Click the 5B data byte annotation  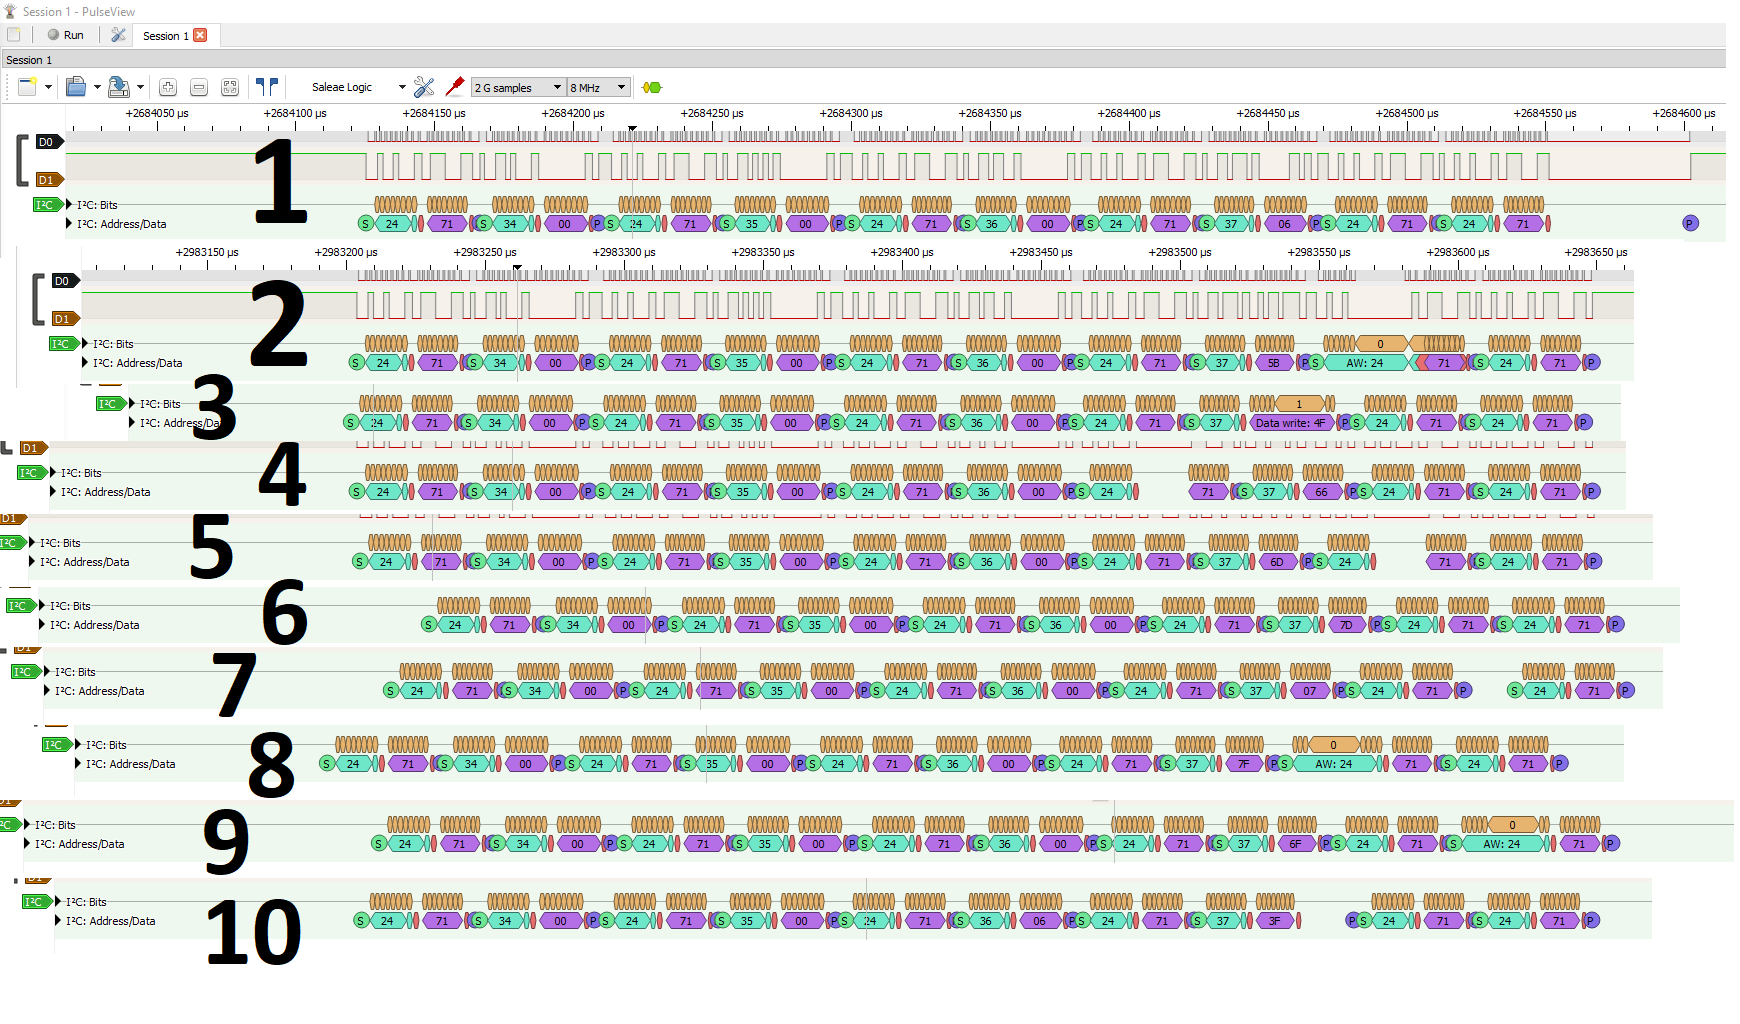coord(1273,363)
